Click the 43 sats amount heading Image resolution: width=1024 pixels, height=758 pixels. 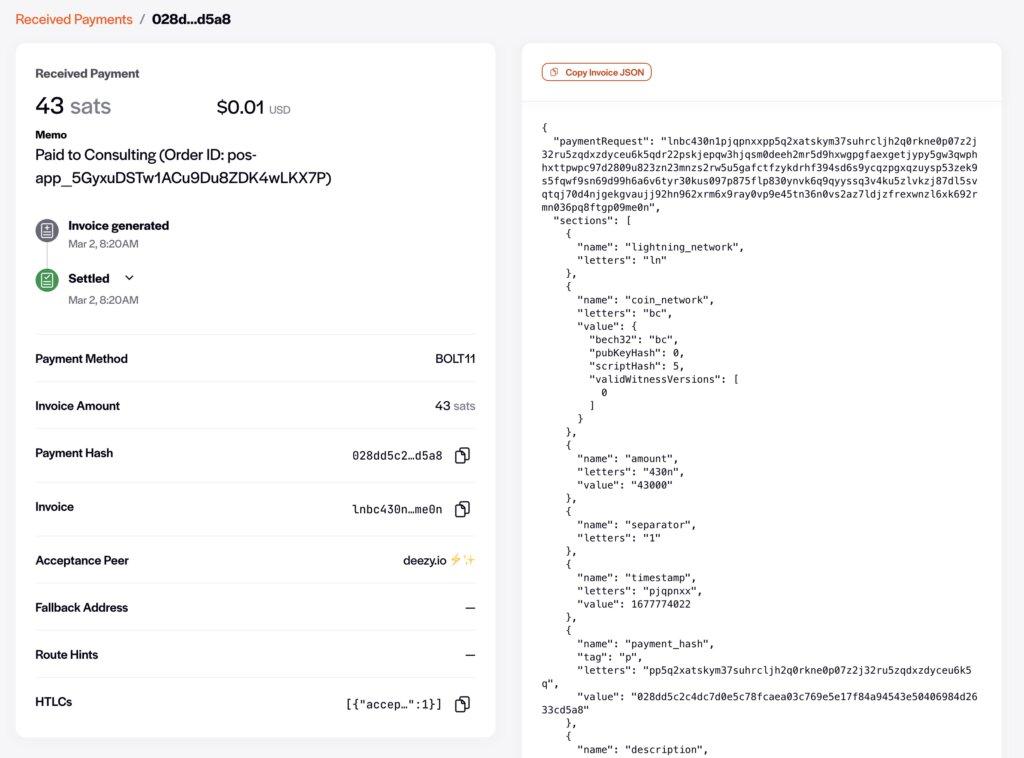click(x=73, y=106)
